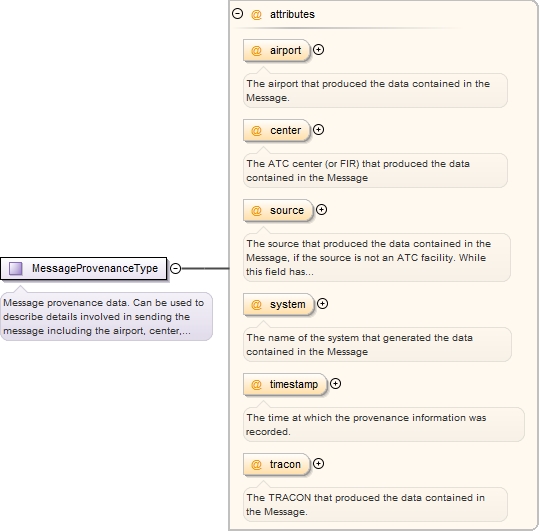Expand the timestamp attribute plus icon

[335, 384]
